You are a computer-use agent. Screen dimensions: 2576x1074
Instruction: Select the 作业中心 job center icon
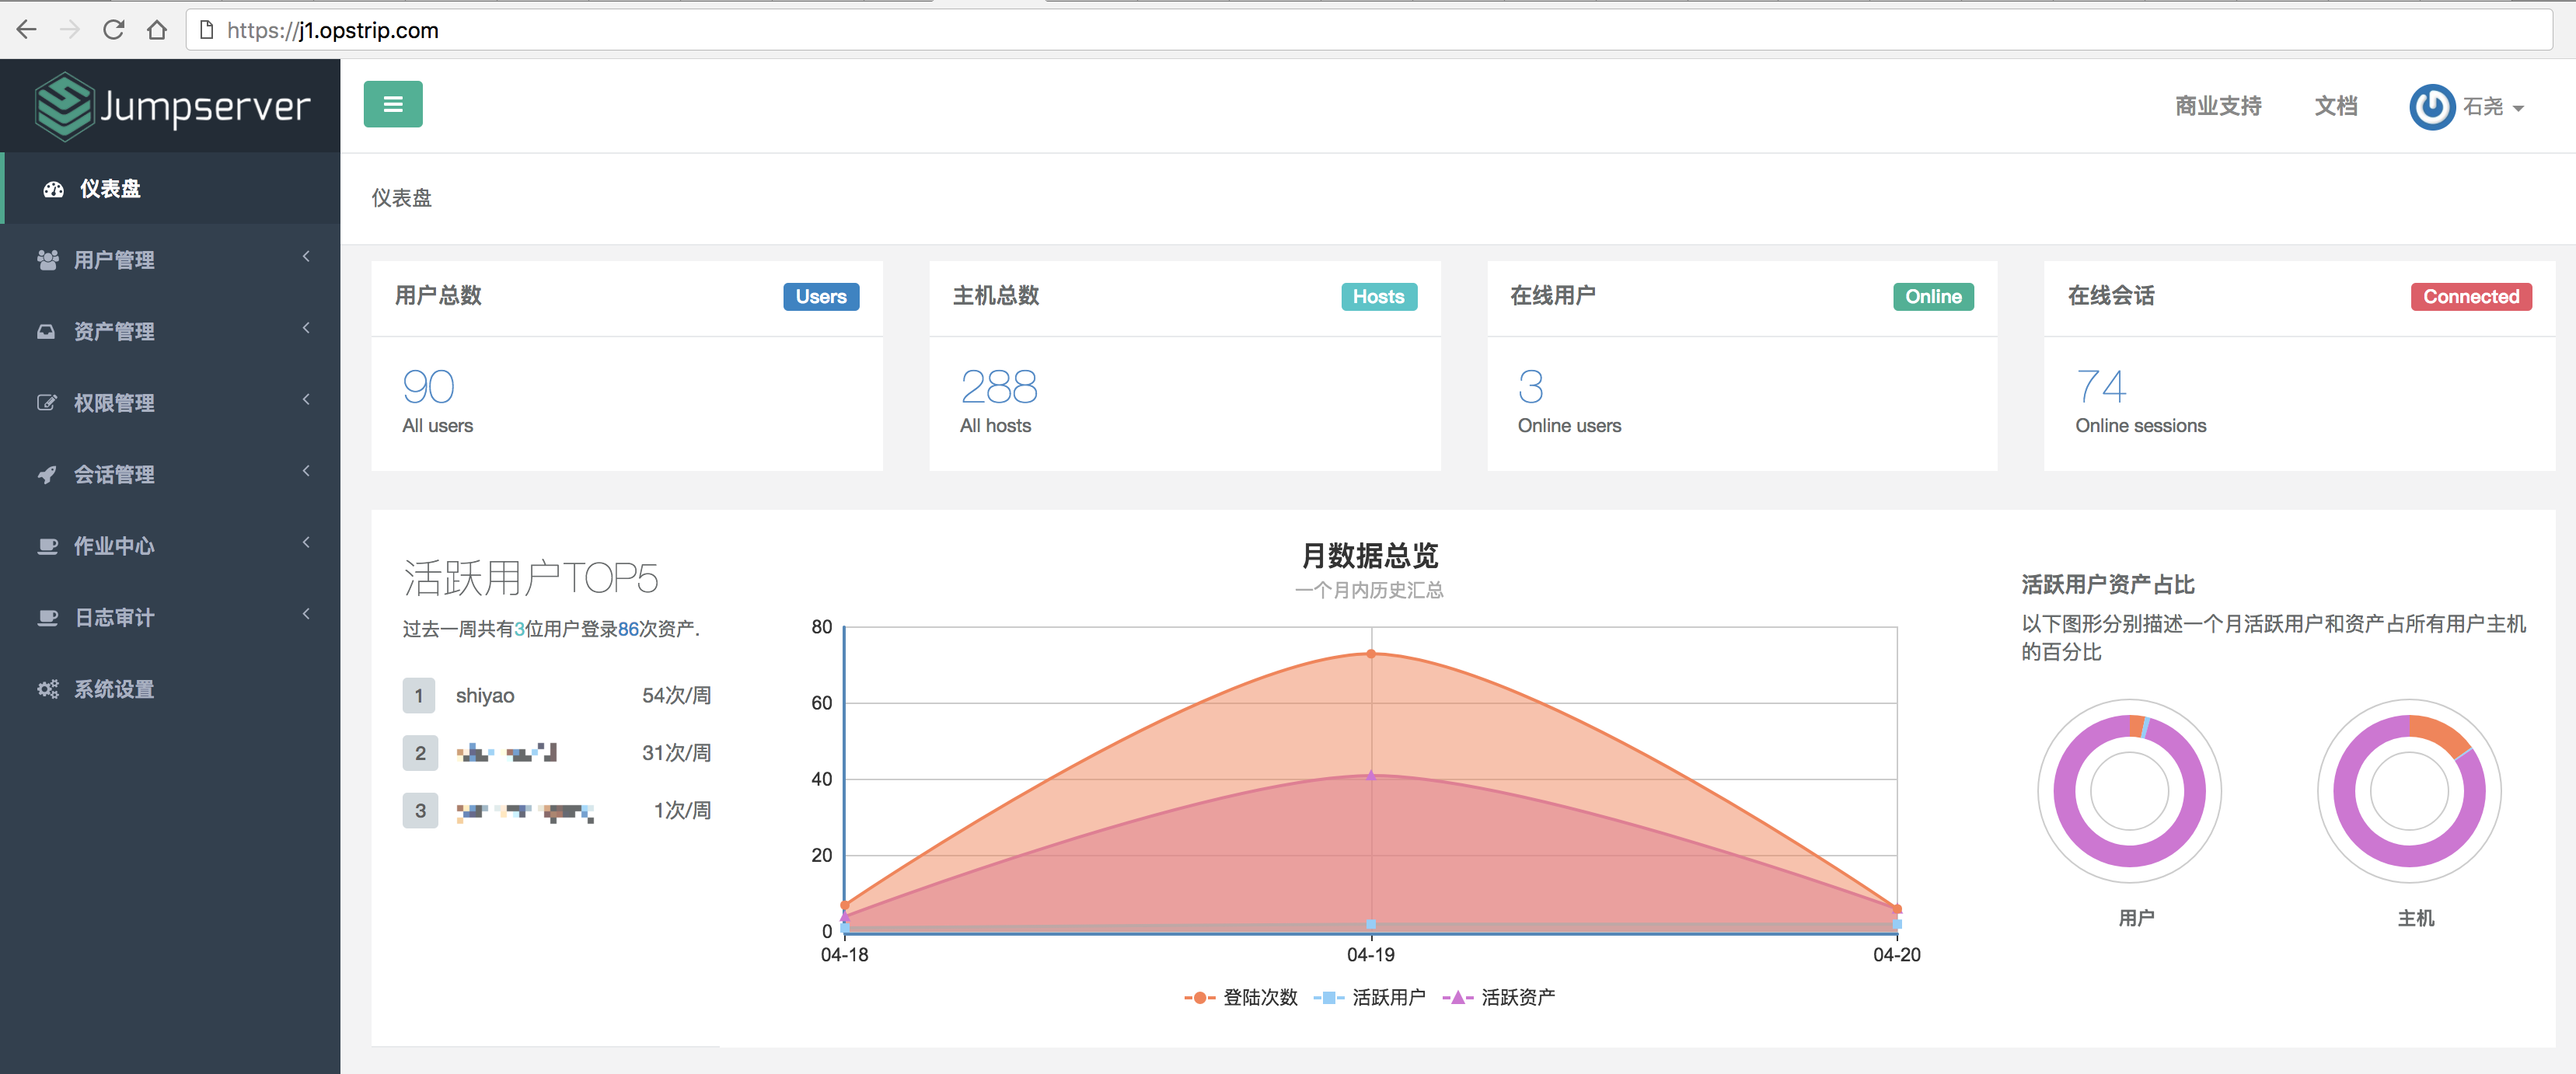click(x=47, y=546)
